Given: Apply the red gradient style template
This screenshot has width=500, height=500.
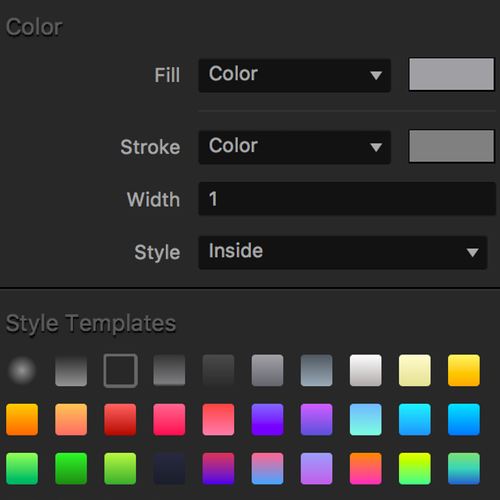Looking at the screenshot, I should pyautogui.click(x=120, y=419).
